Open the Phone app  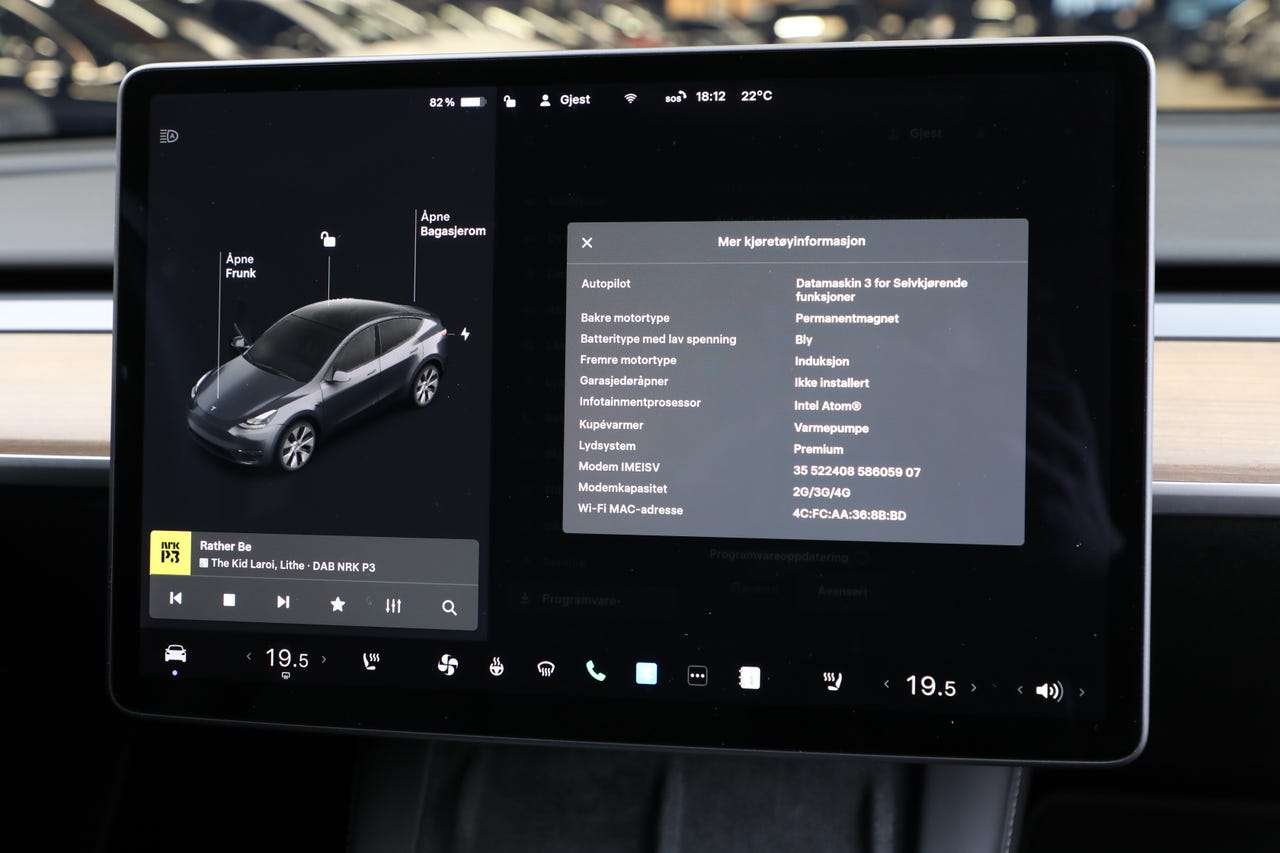click(x=596, y=671)
